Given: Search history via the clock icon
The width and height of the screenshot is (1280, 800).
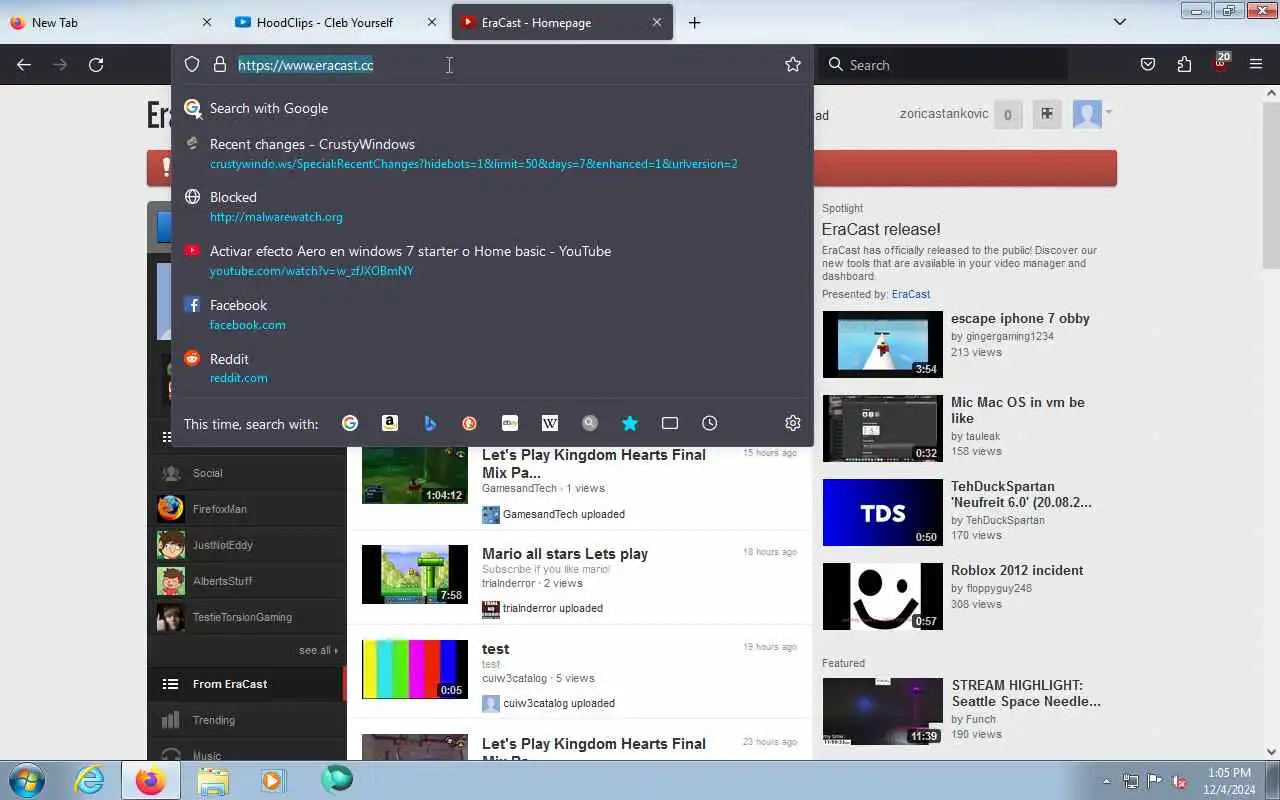Looking at the screenshot, I should (x=710, y=423).
